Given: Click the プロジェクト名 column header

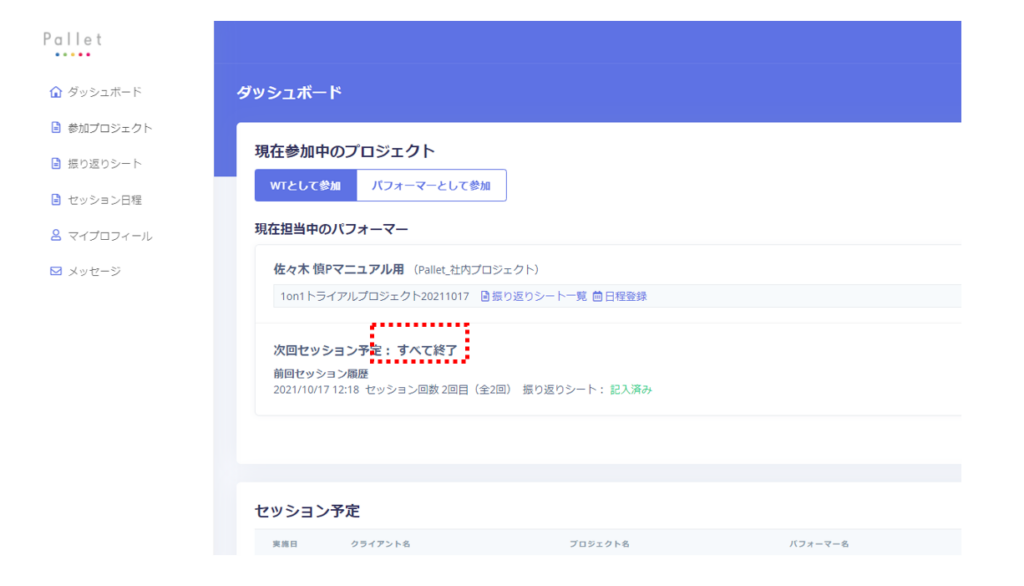Looking at the screenshot, I should coord(599,544).
